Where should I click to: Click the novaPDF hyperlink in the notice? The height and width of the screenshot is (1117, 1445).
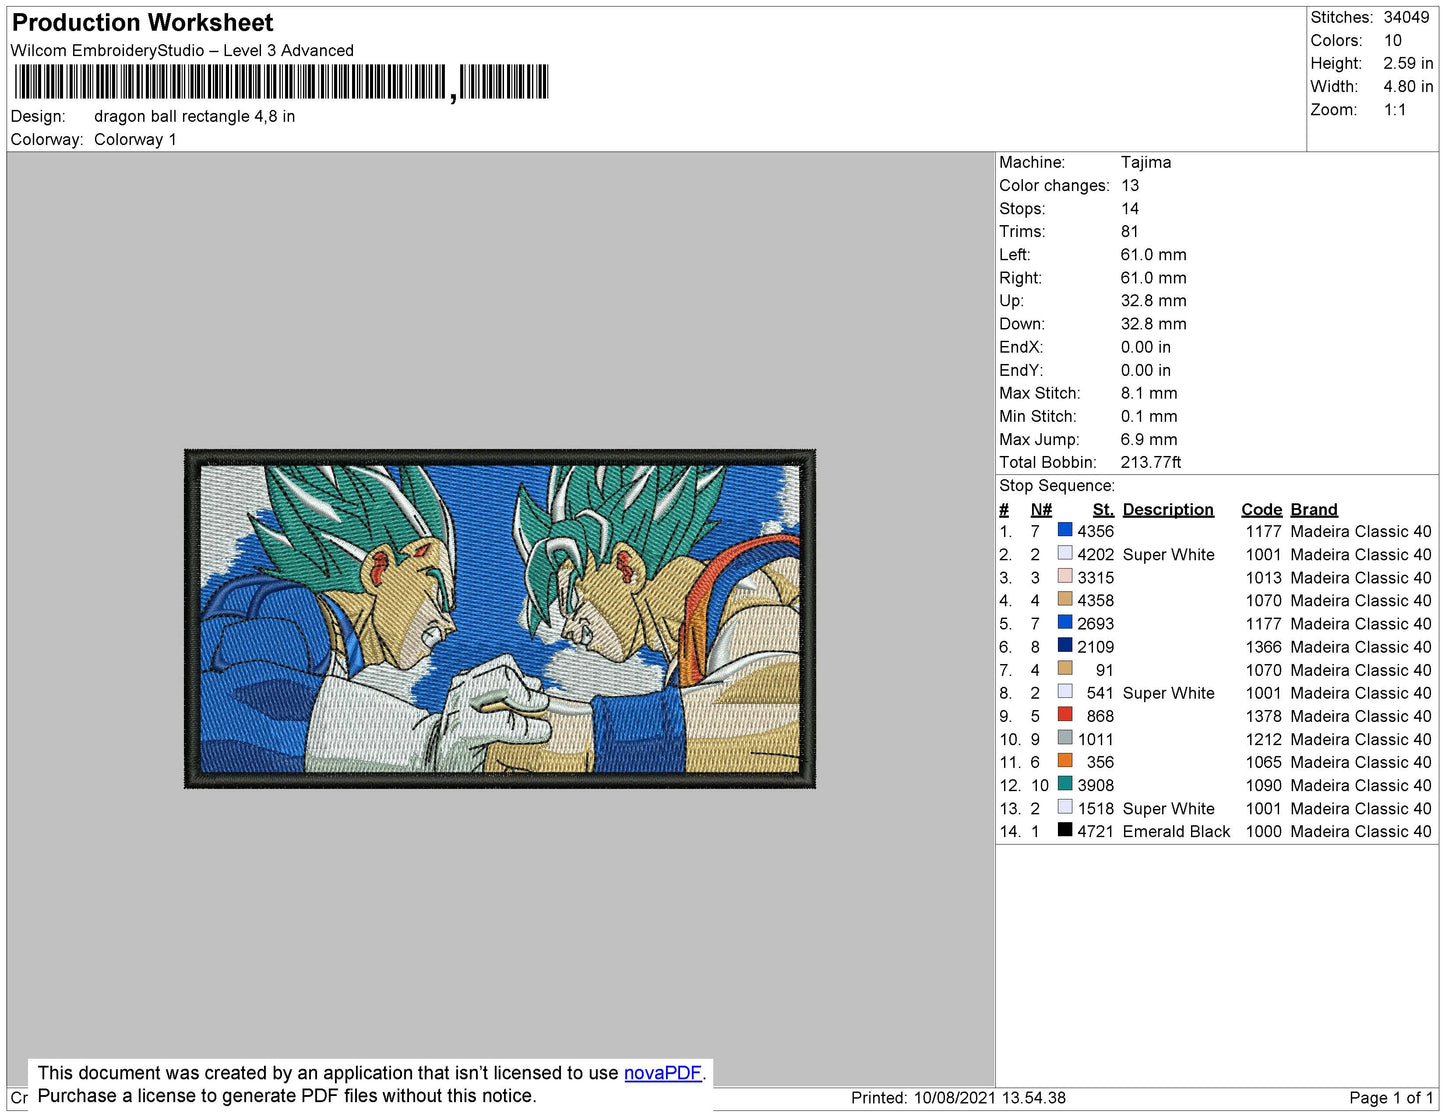(662, 1073)
